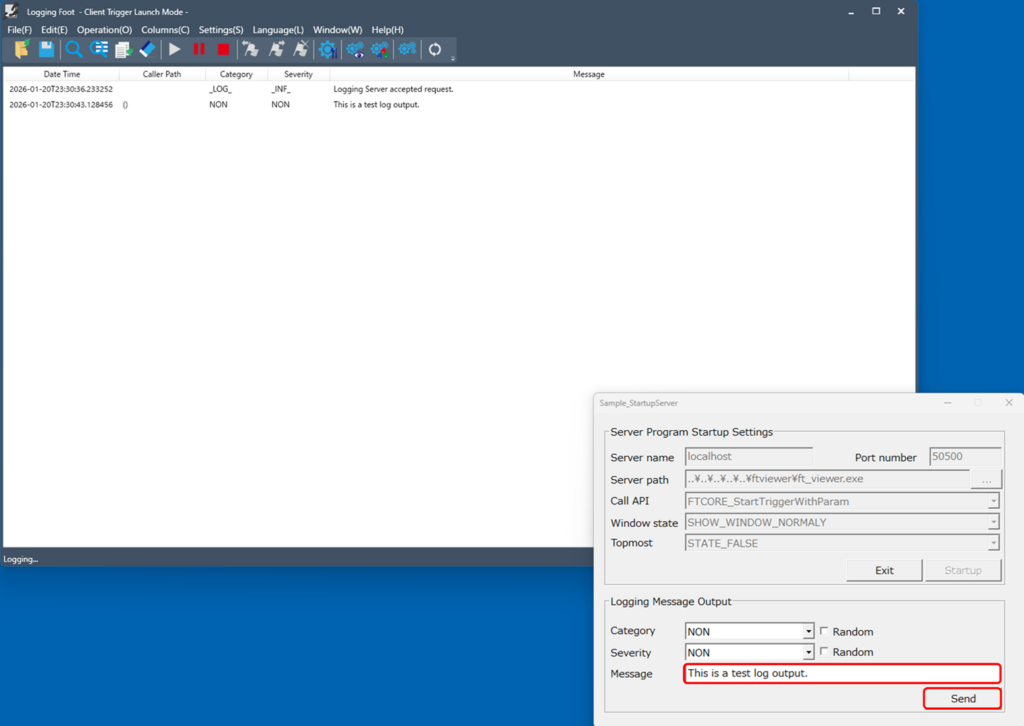This screenshot has width=1024, height=726.
Task: Open folder icon in the toolbar
Action: point(21,49)
